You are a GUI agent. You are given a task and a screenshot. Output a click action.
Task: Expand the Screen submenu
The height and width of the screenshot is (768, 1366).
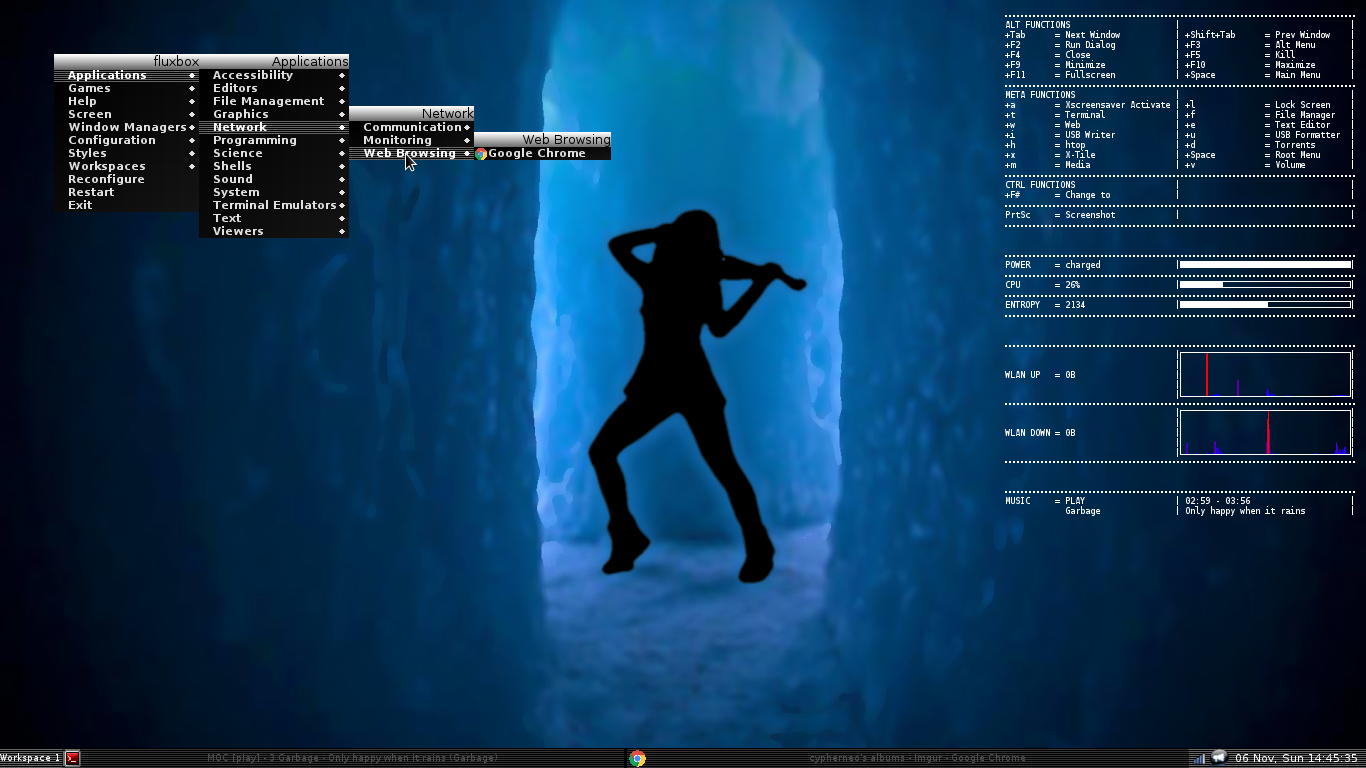[126, 115]
